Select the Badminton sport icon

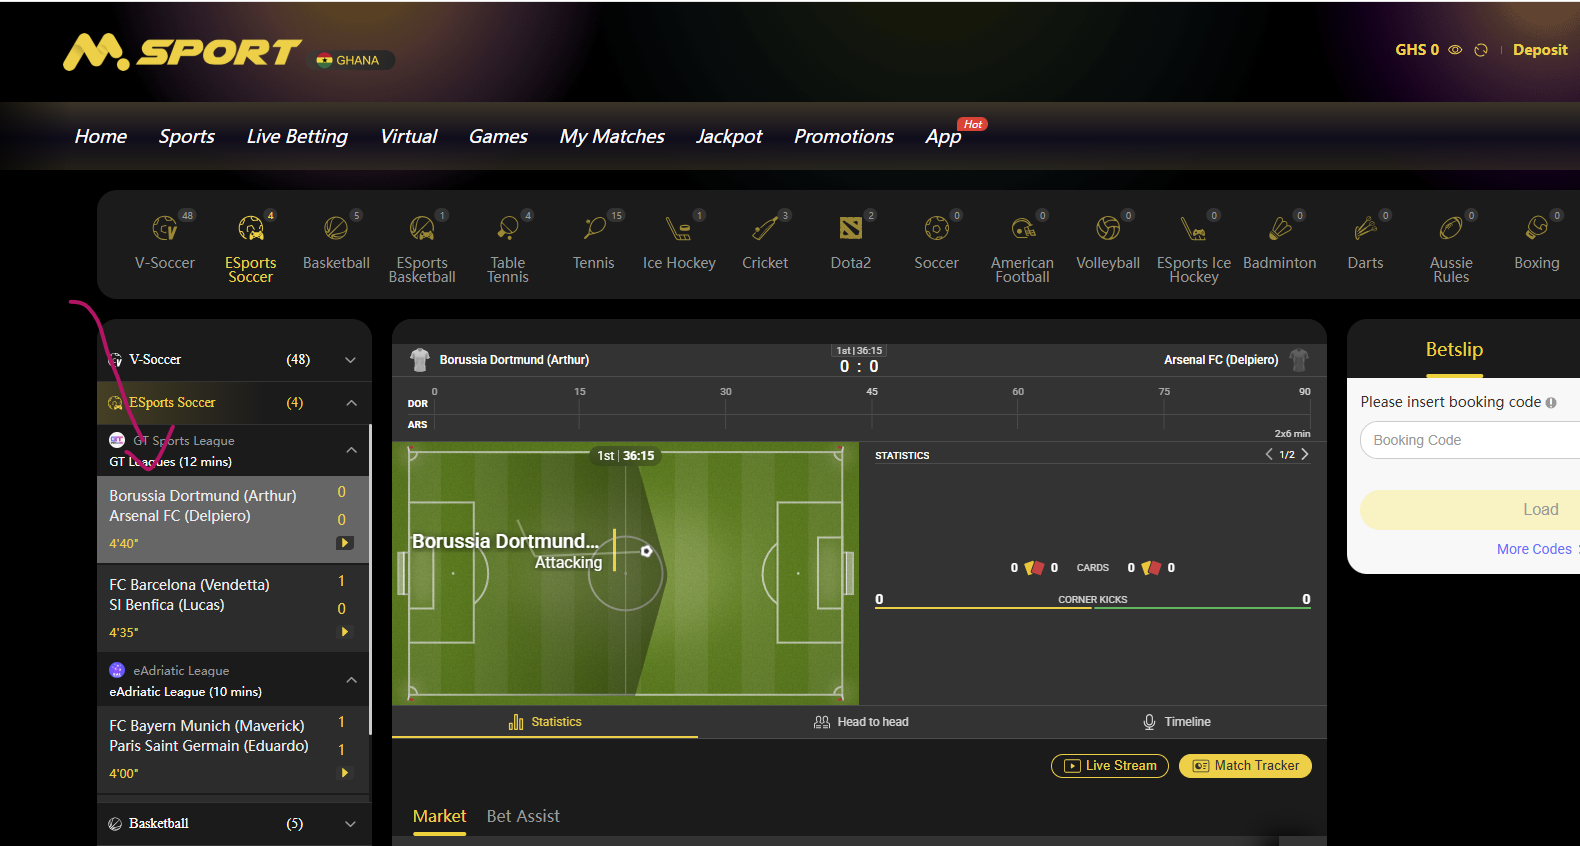coord(1280,228)
